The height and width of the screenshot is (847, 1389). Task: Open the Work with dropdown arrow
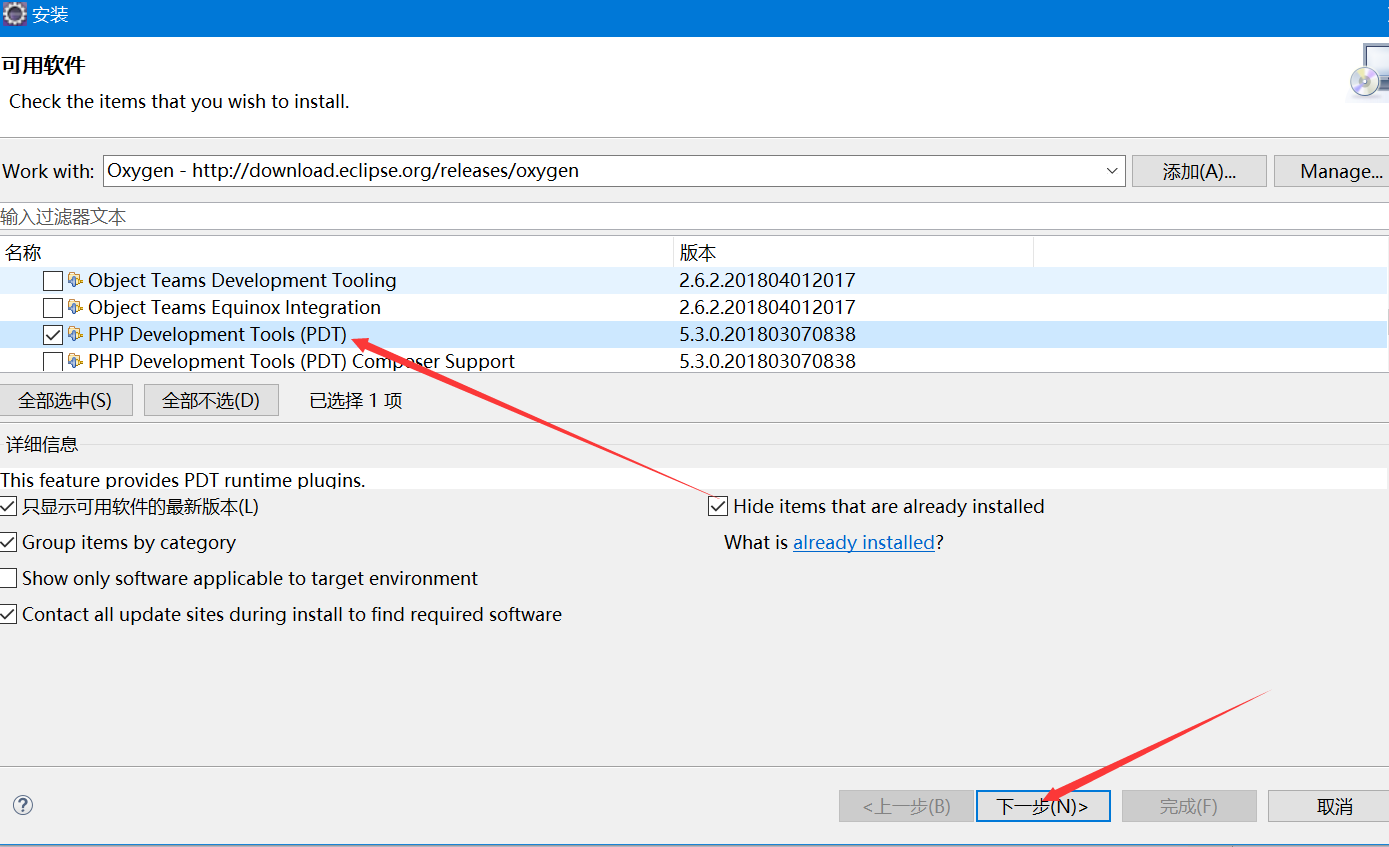click(1112, 171)
